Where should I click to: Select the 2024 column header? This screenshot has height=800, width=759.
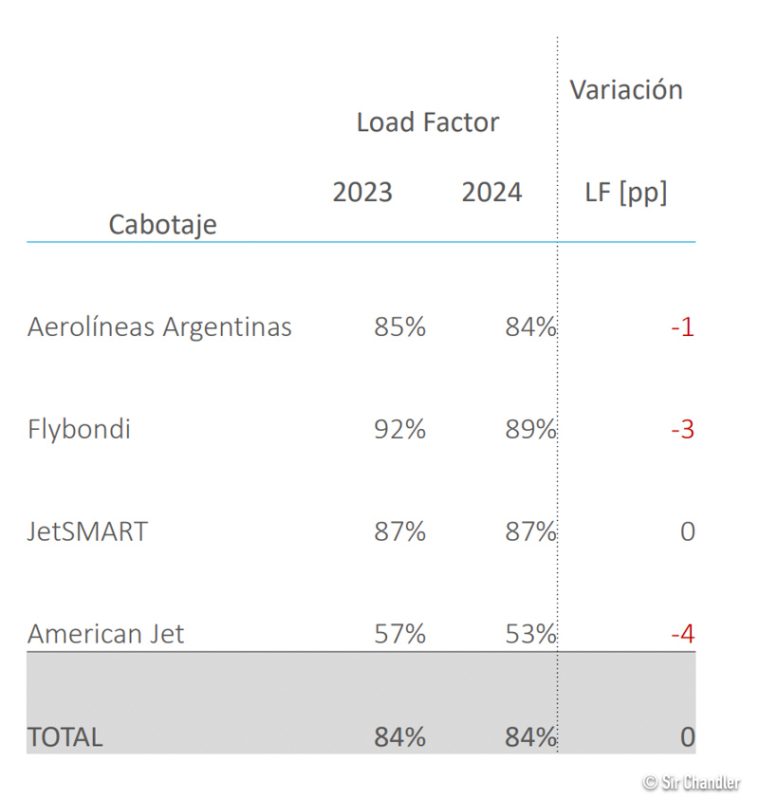(x=491, y=192)
